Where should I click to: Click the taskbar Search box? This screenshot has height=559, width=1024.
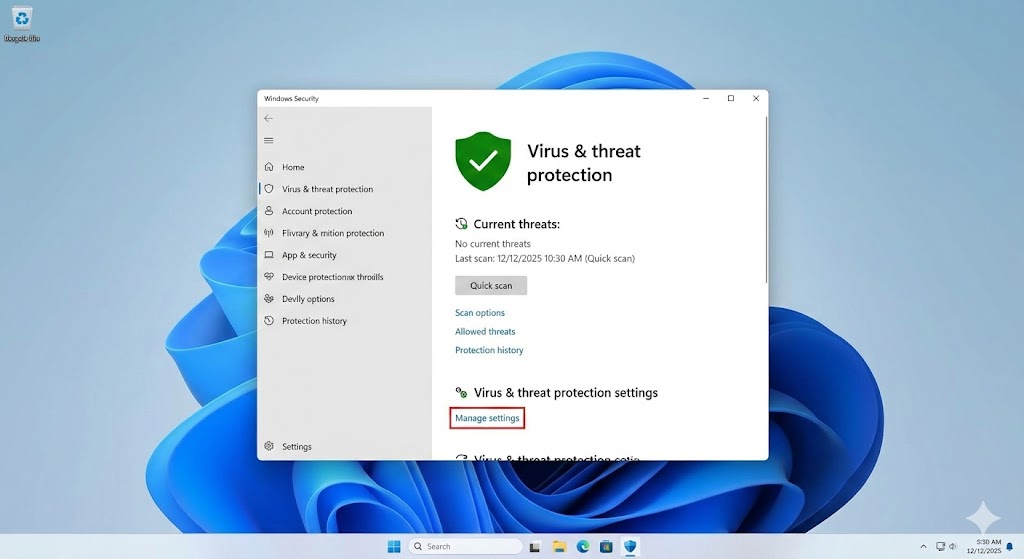[x=466, y=547]
